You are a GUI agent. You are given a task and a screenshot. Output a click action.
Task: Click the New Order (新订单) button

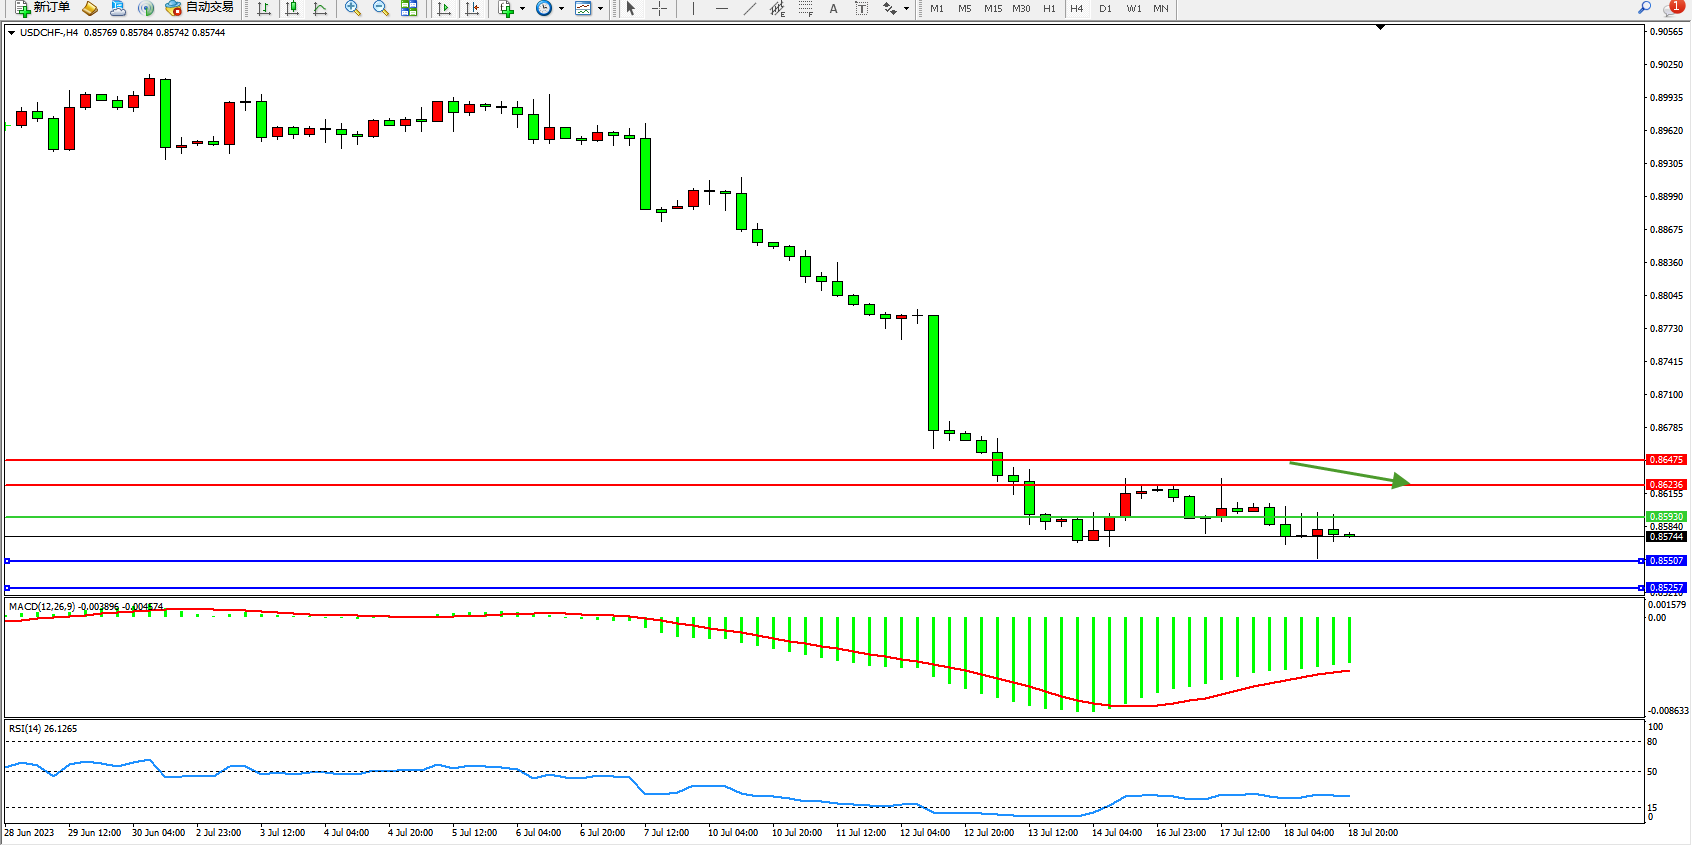[x=42, y=8]
